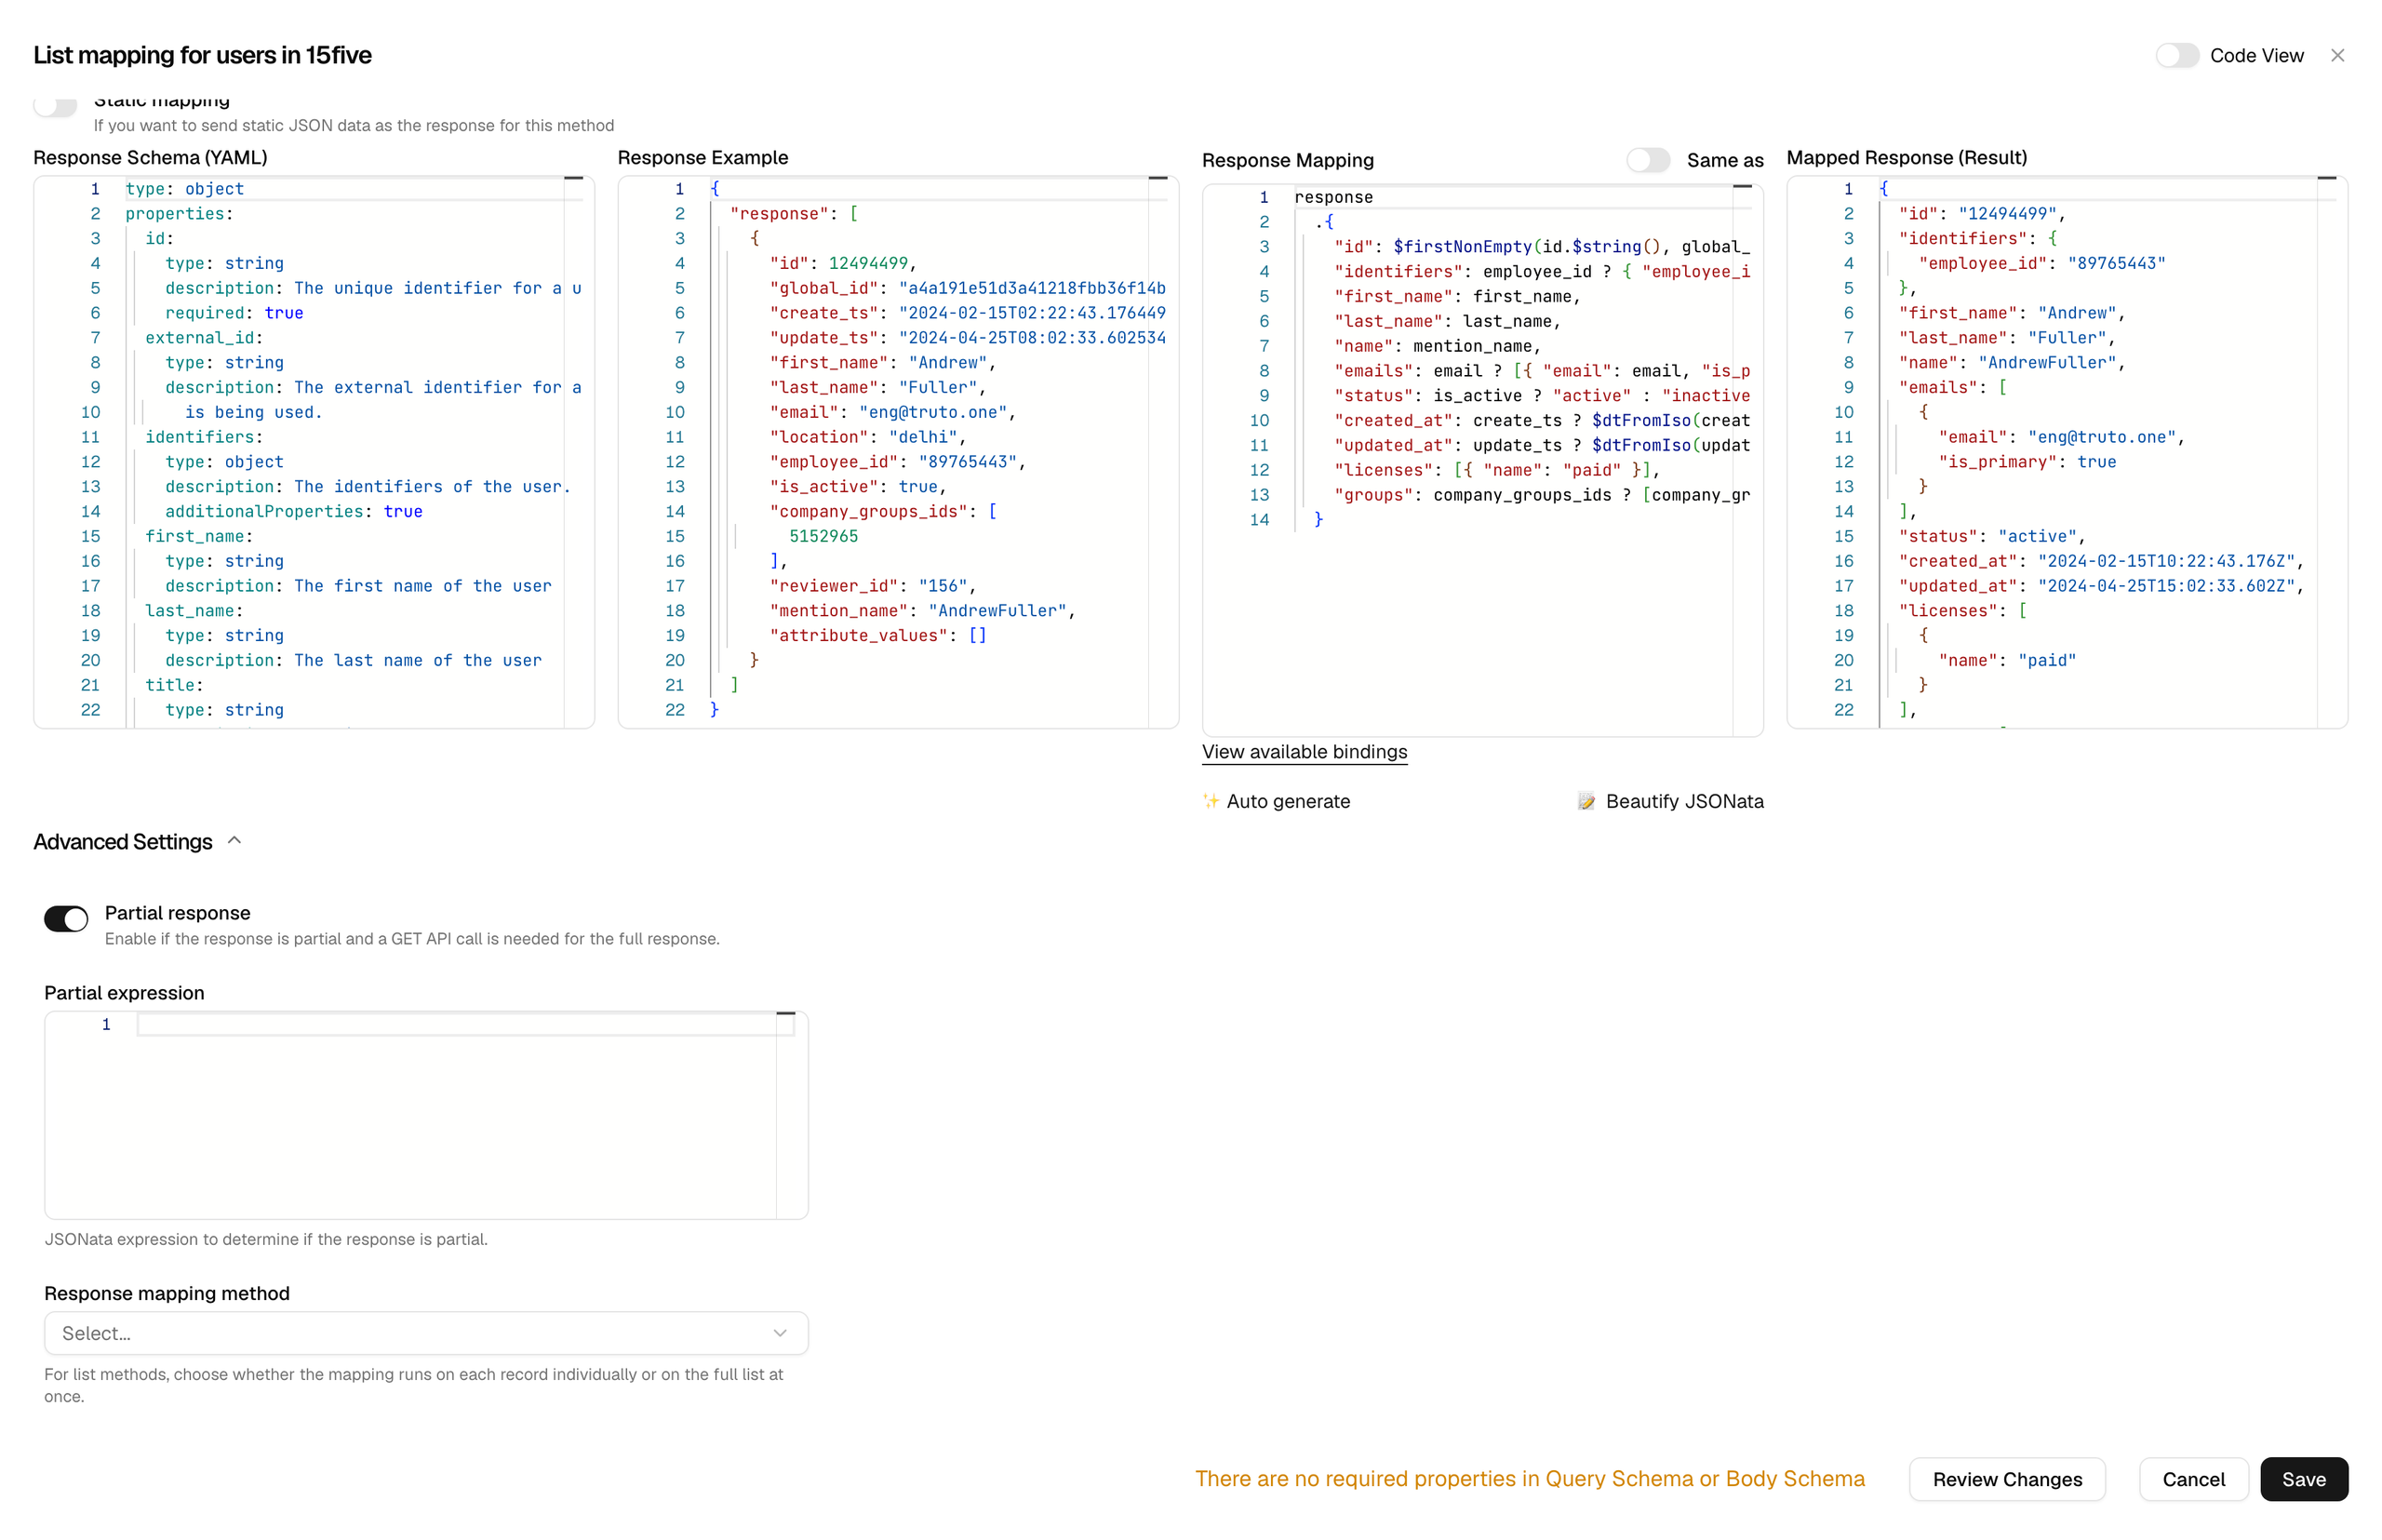Click the "type: object" line in Response Schema

click(185, 189)
